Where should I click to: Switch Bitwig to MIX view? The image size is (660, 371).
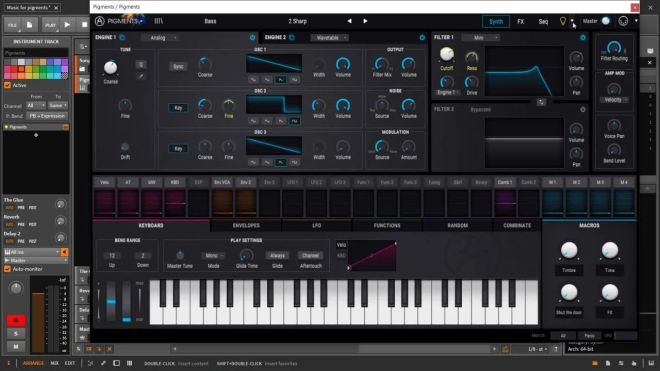55,363
